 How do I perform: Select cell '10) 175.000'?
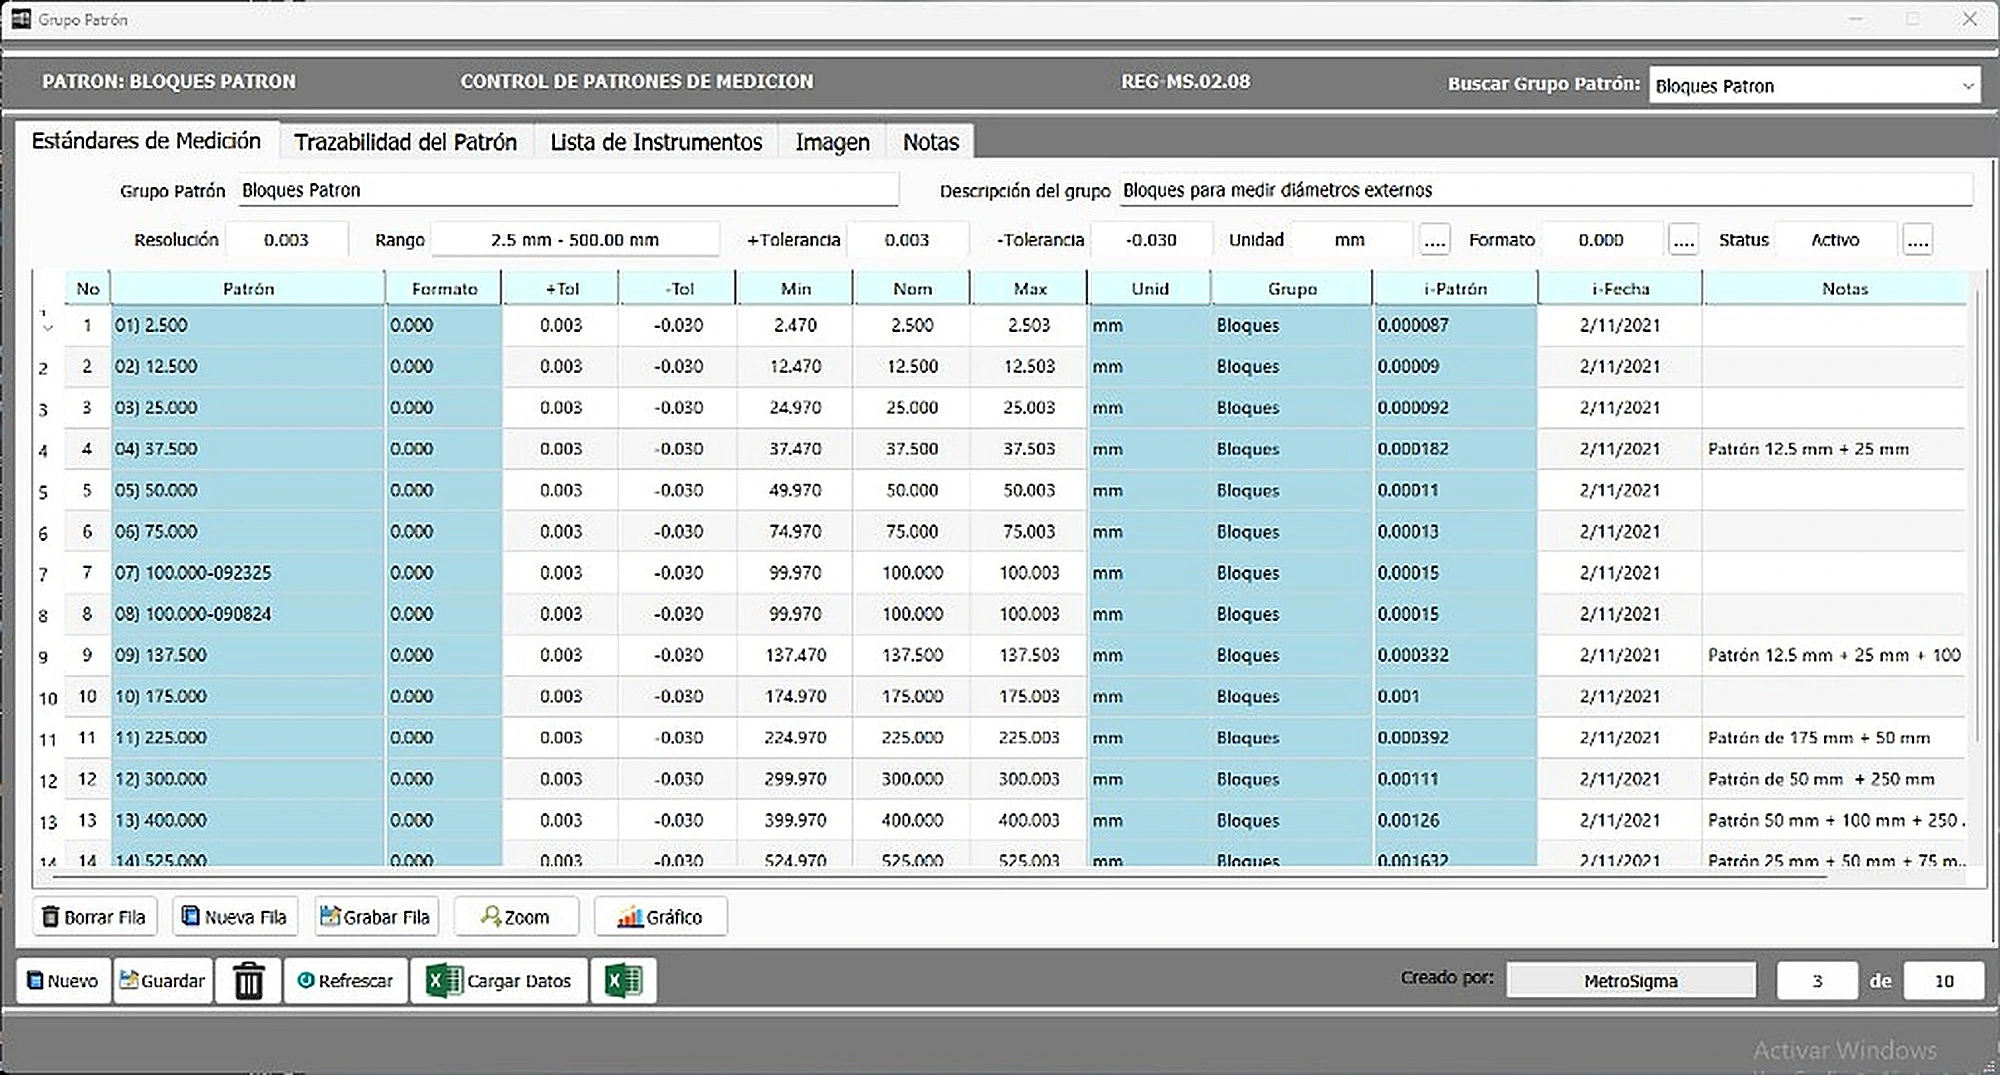point(248,696)
